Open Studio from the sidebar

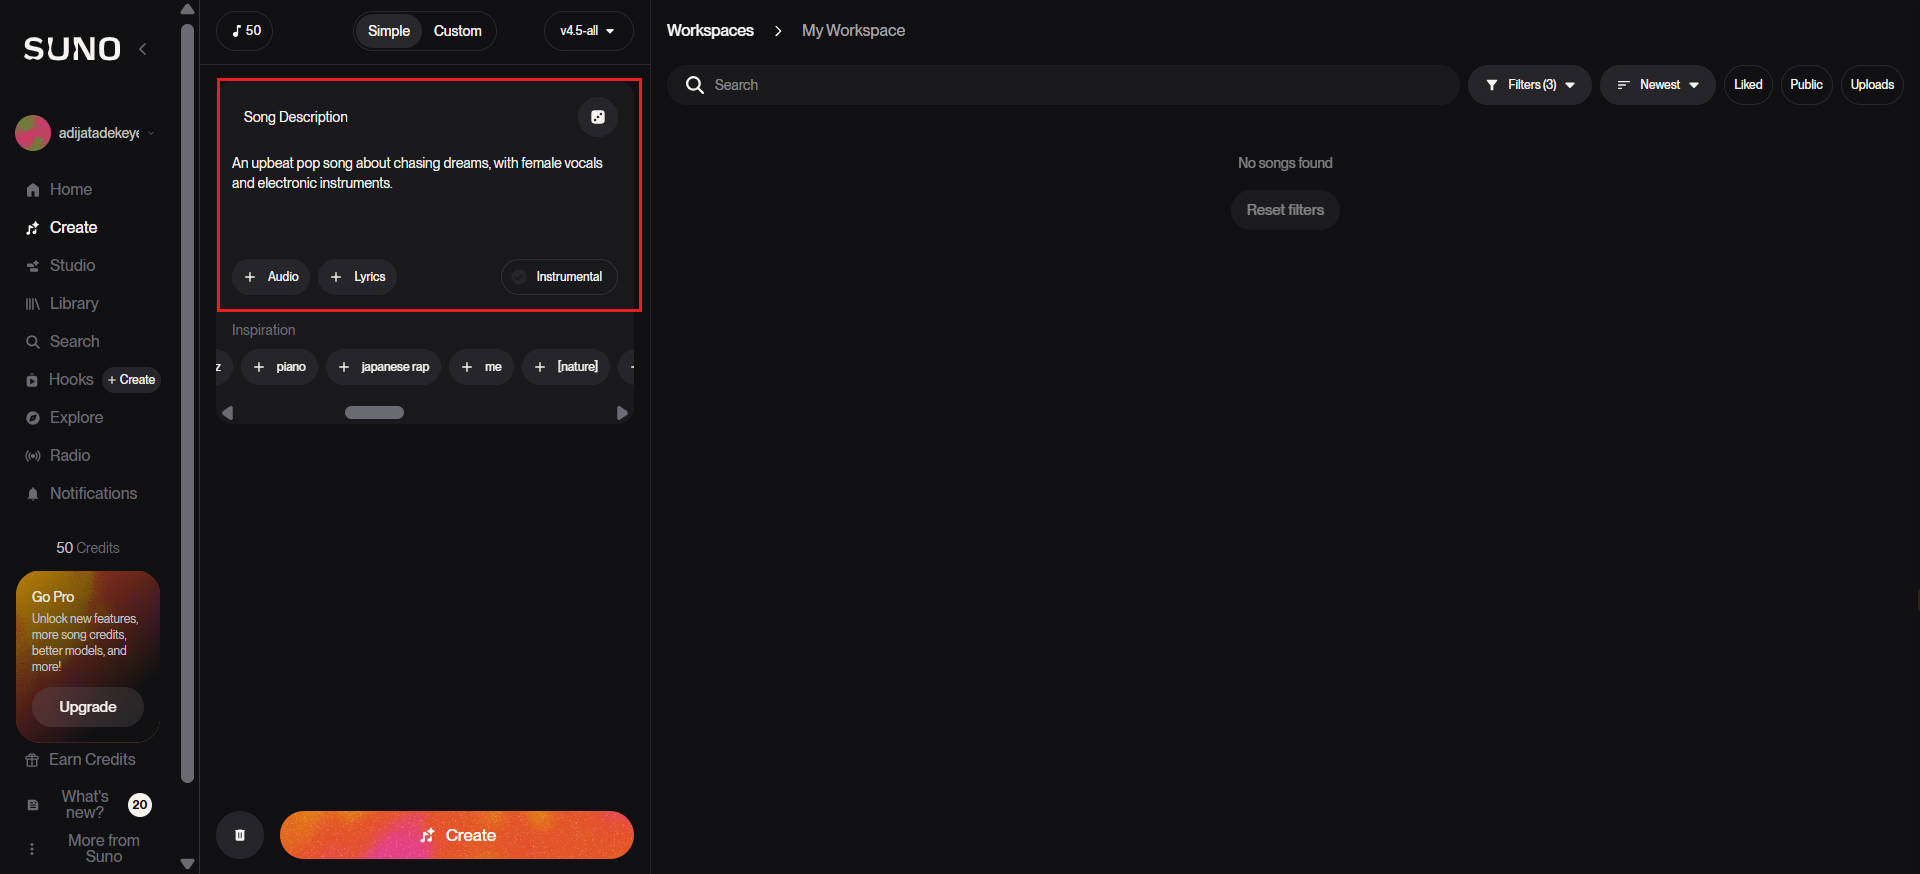coord(72,265)
